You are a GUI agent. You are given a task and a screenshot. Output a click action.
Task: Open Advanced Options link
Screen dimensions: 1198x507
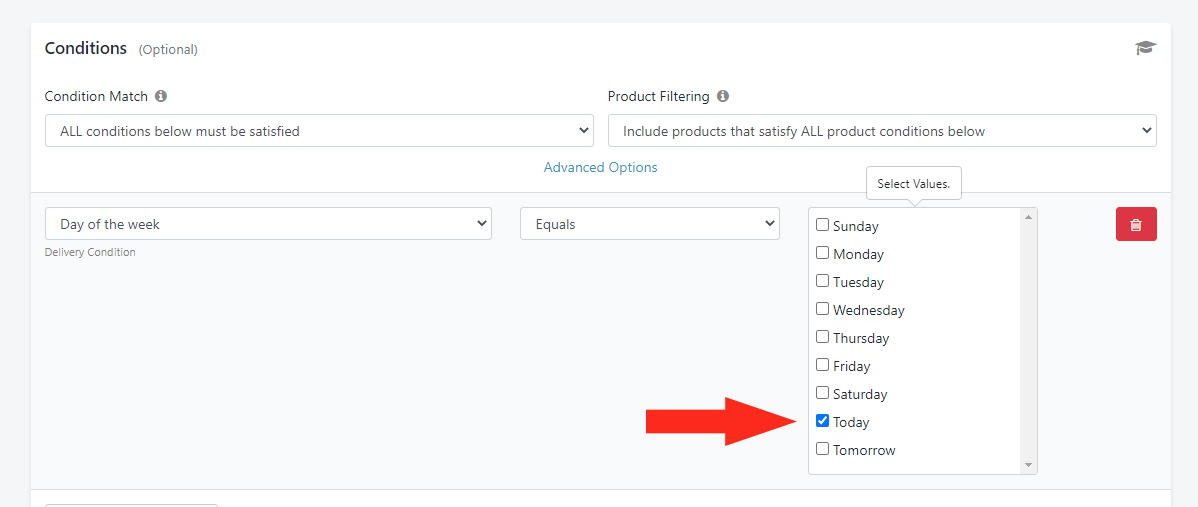[x=600, y=168]
